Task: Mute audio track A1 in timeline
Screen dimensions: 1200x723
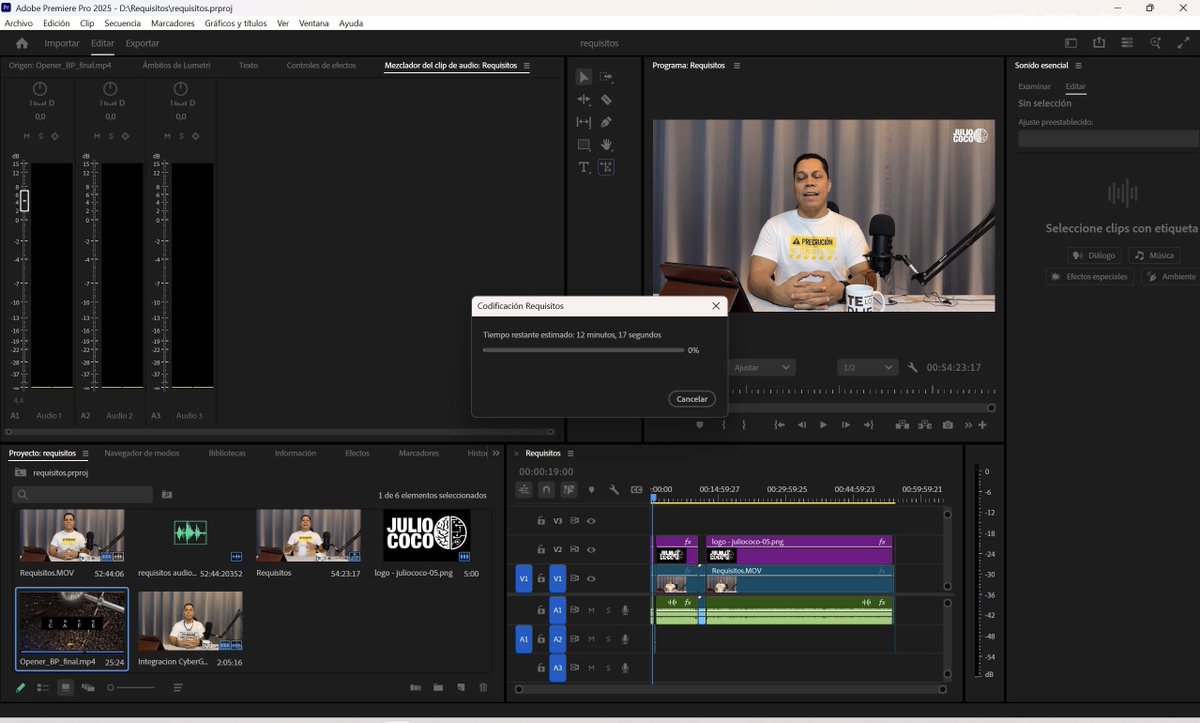Action: 591,610
